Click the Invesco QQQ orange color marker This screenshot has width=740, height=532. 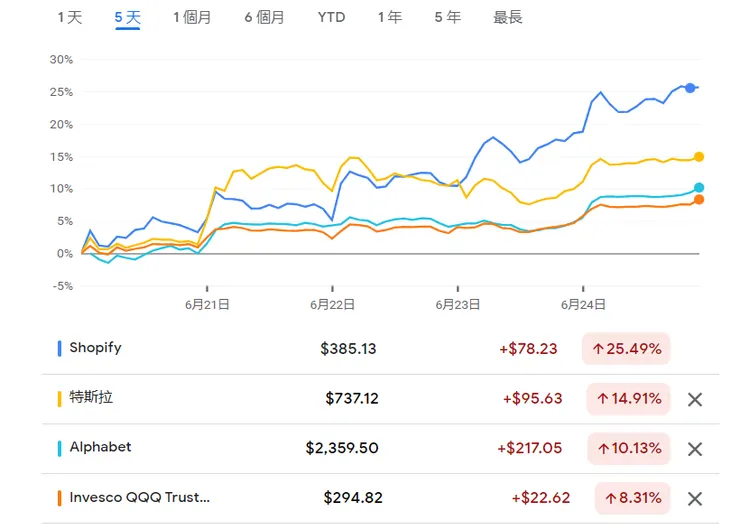tap(59, 498)
